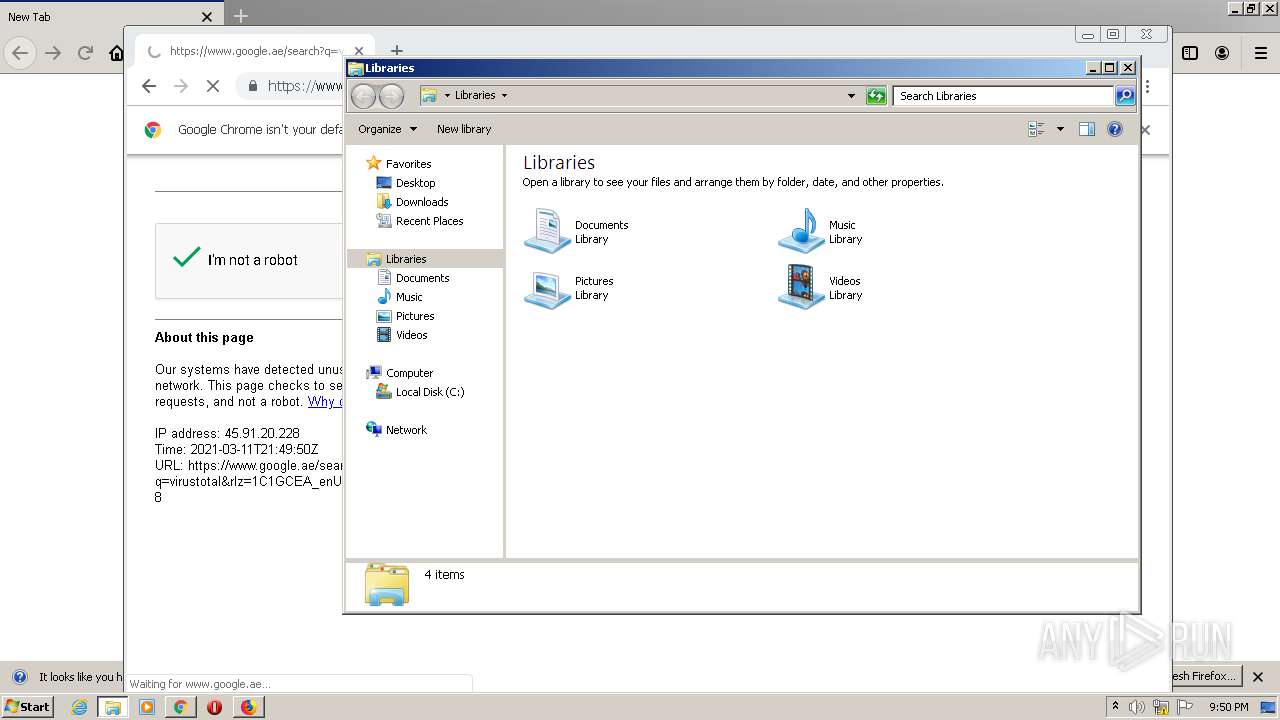Open Documents library in main pane
This screenshot has height=720, width=1280.
(577, 231)
